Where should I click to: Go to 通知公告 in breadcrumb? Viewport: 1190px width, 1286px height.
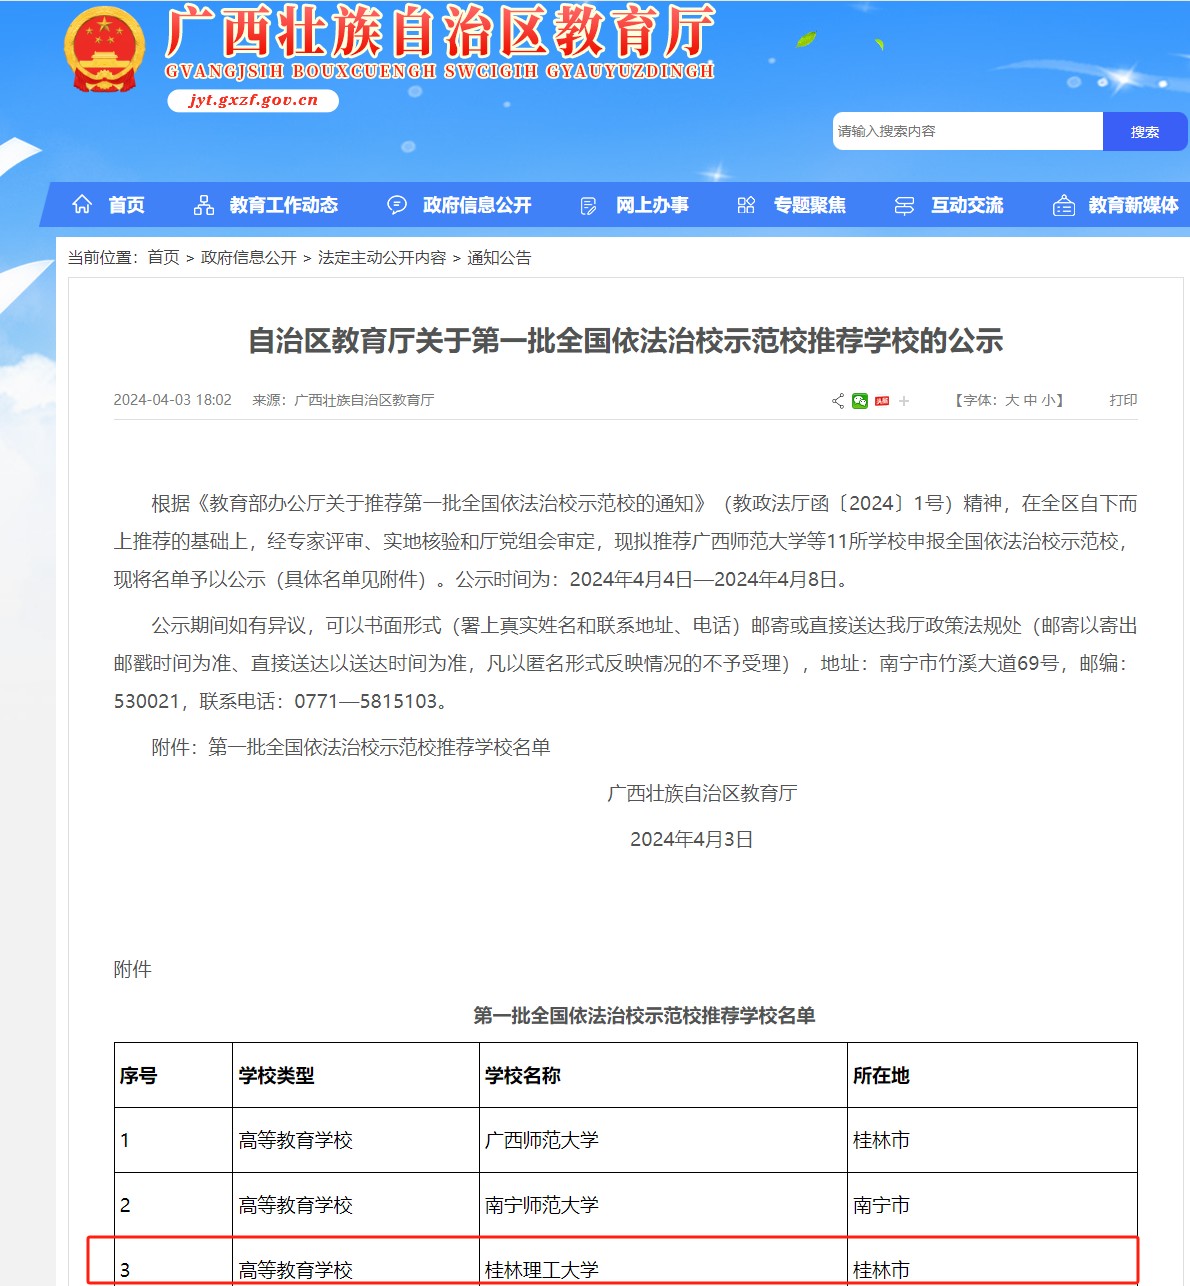tap(499, 258)
